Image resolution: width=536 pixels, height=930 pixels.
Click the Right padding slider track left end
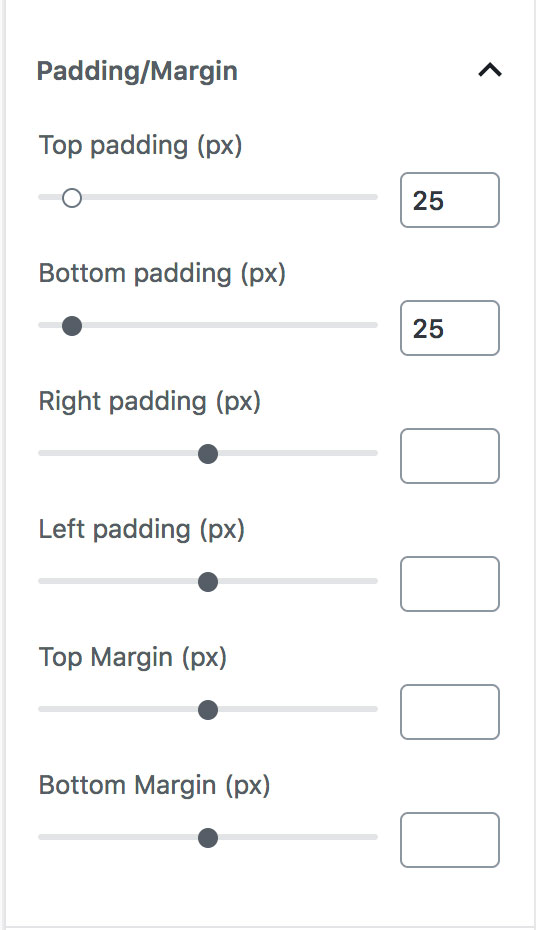pyautogui.click(x=43, y=453)
